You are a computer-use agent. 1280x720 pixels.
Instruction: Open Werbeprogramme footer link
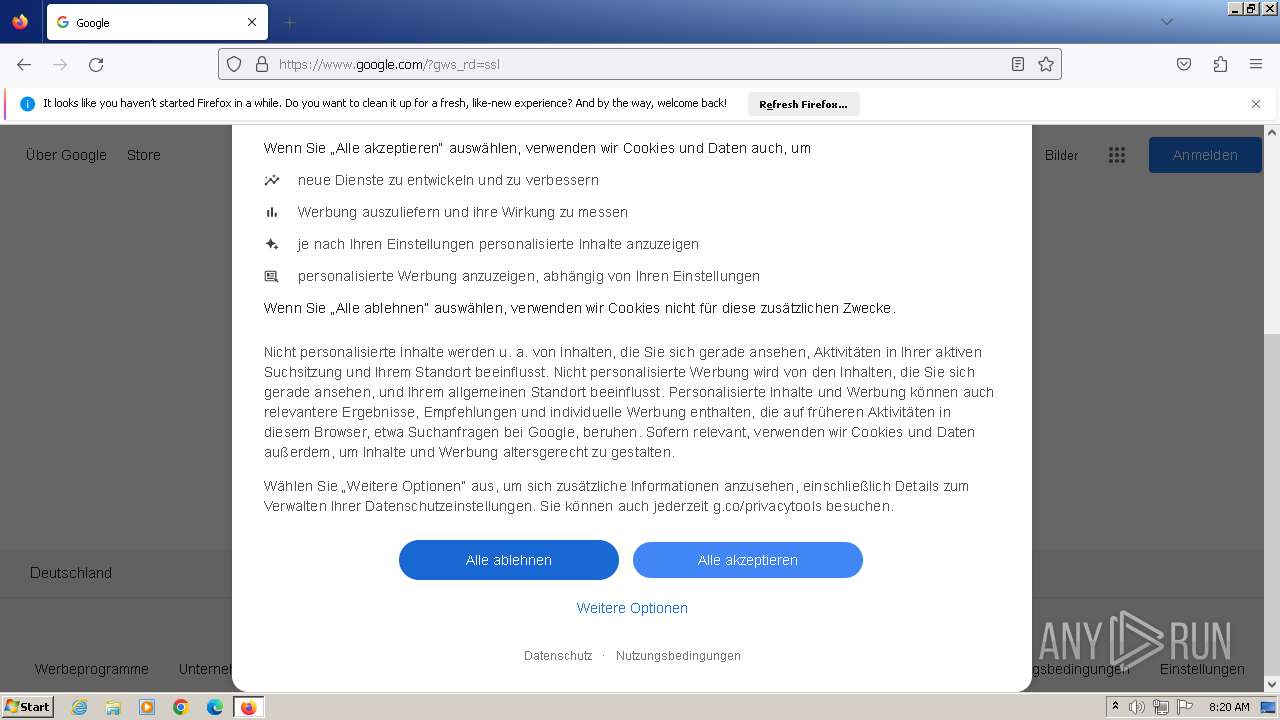pyautogui.click(x=92, y=669)
